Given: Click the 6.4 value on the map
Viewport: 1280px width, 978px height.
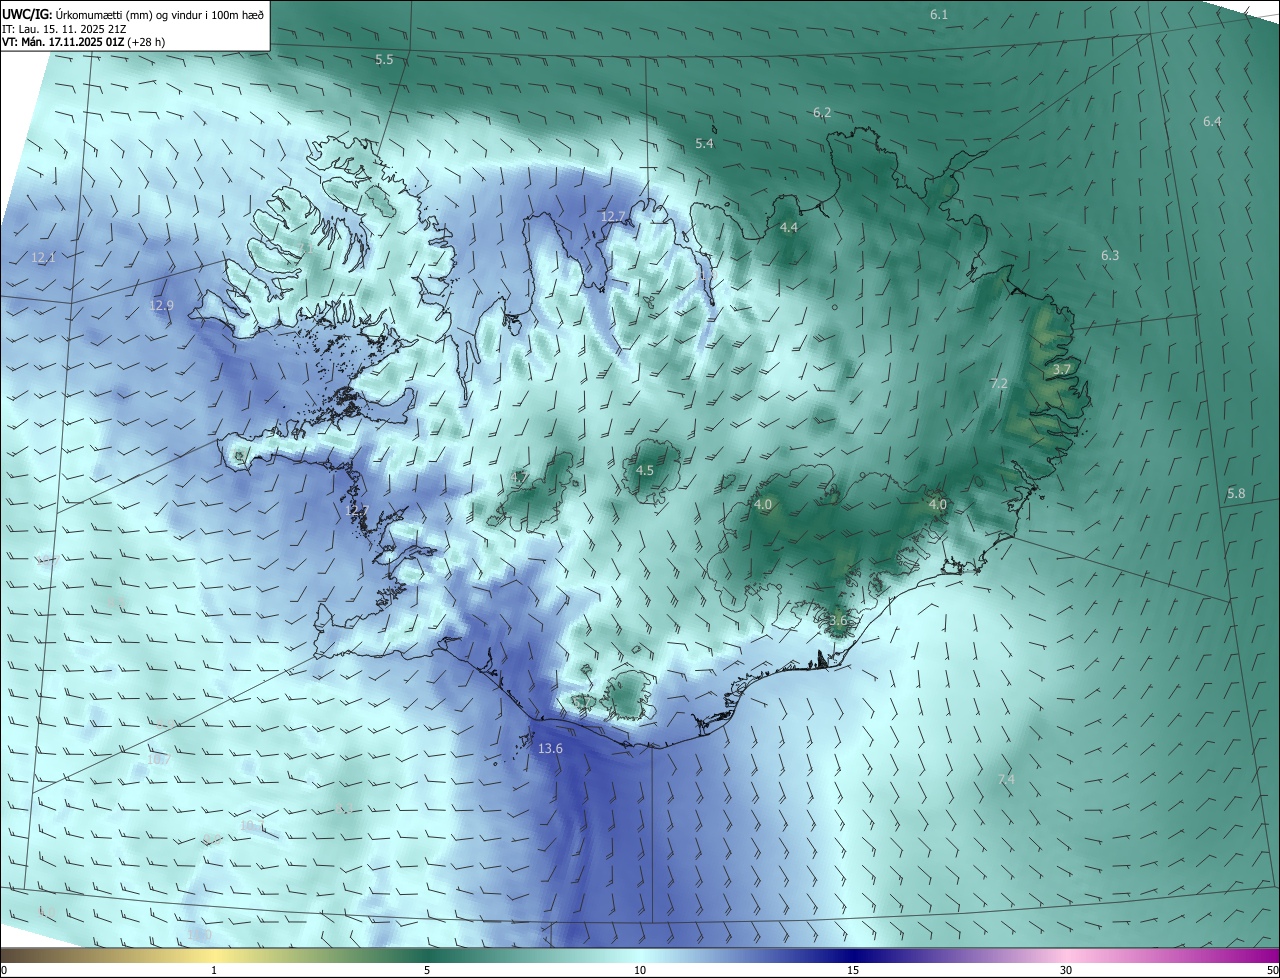Looking at the screenshot, I should click(x=1212, y=122).
